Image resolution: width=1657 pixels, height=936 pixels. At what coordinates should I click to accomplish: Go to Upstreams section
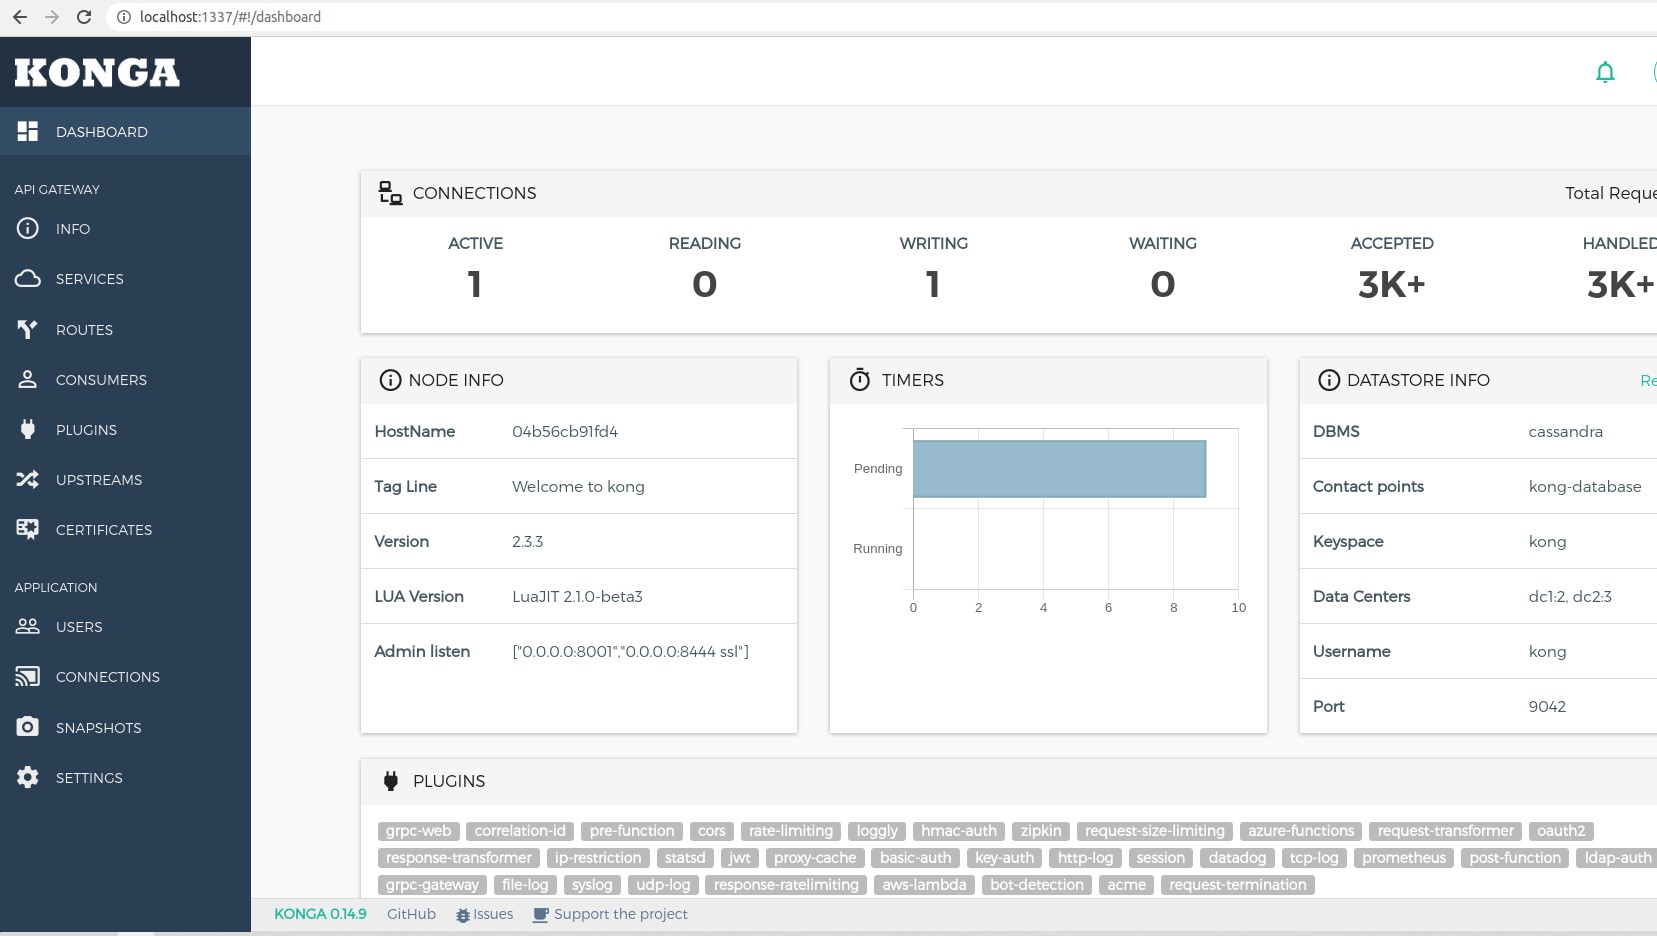(125, 479)
